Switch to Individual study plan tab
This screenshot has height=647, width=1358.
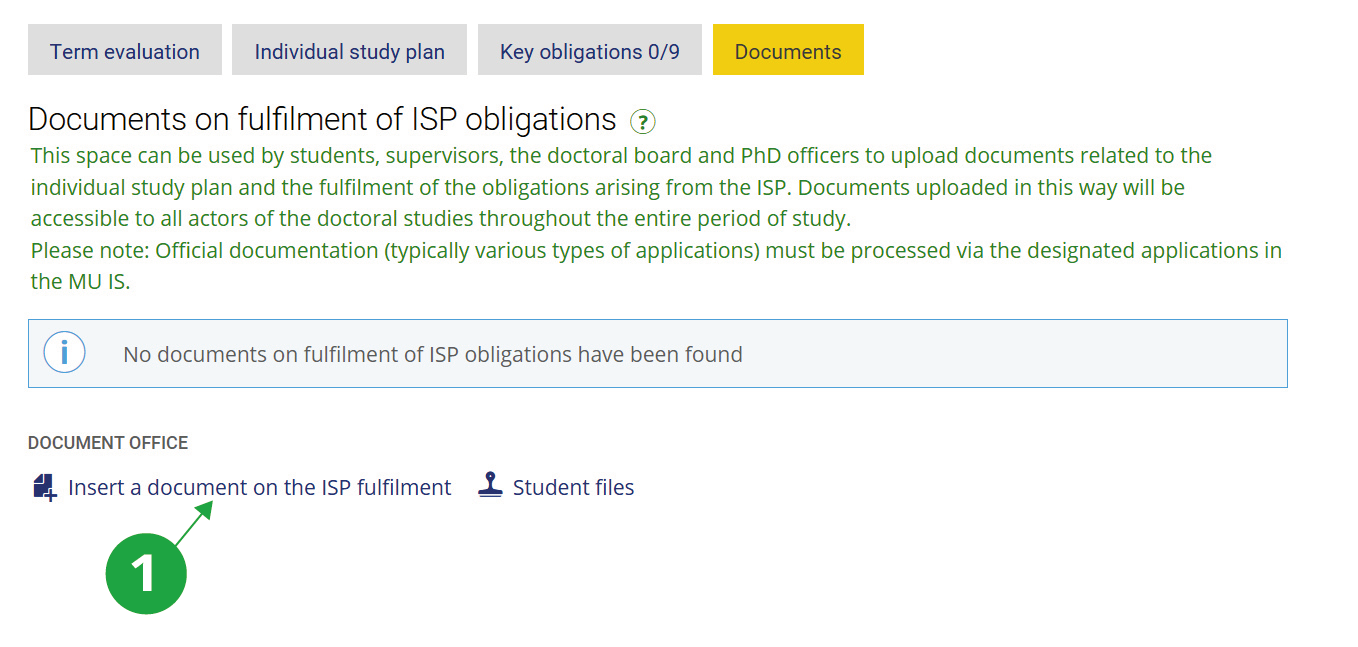point(349,51)
